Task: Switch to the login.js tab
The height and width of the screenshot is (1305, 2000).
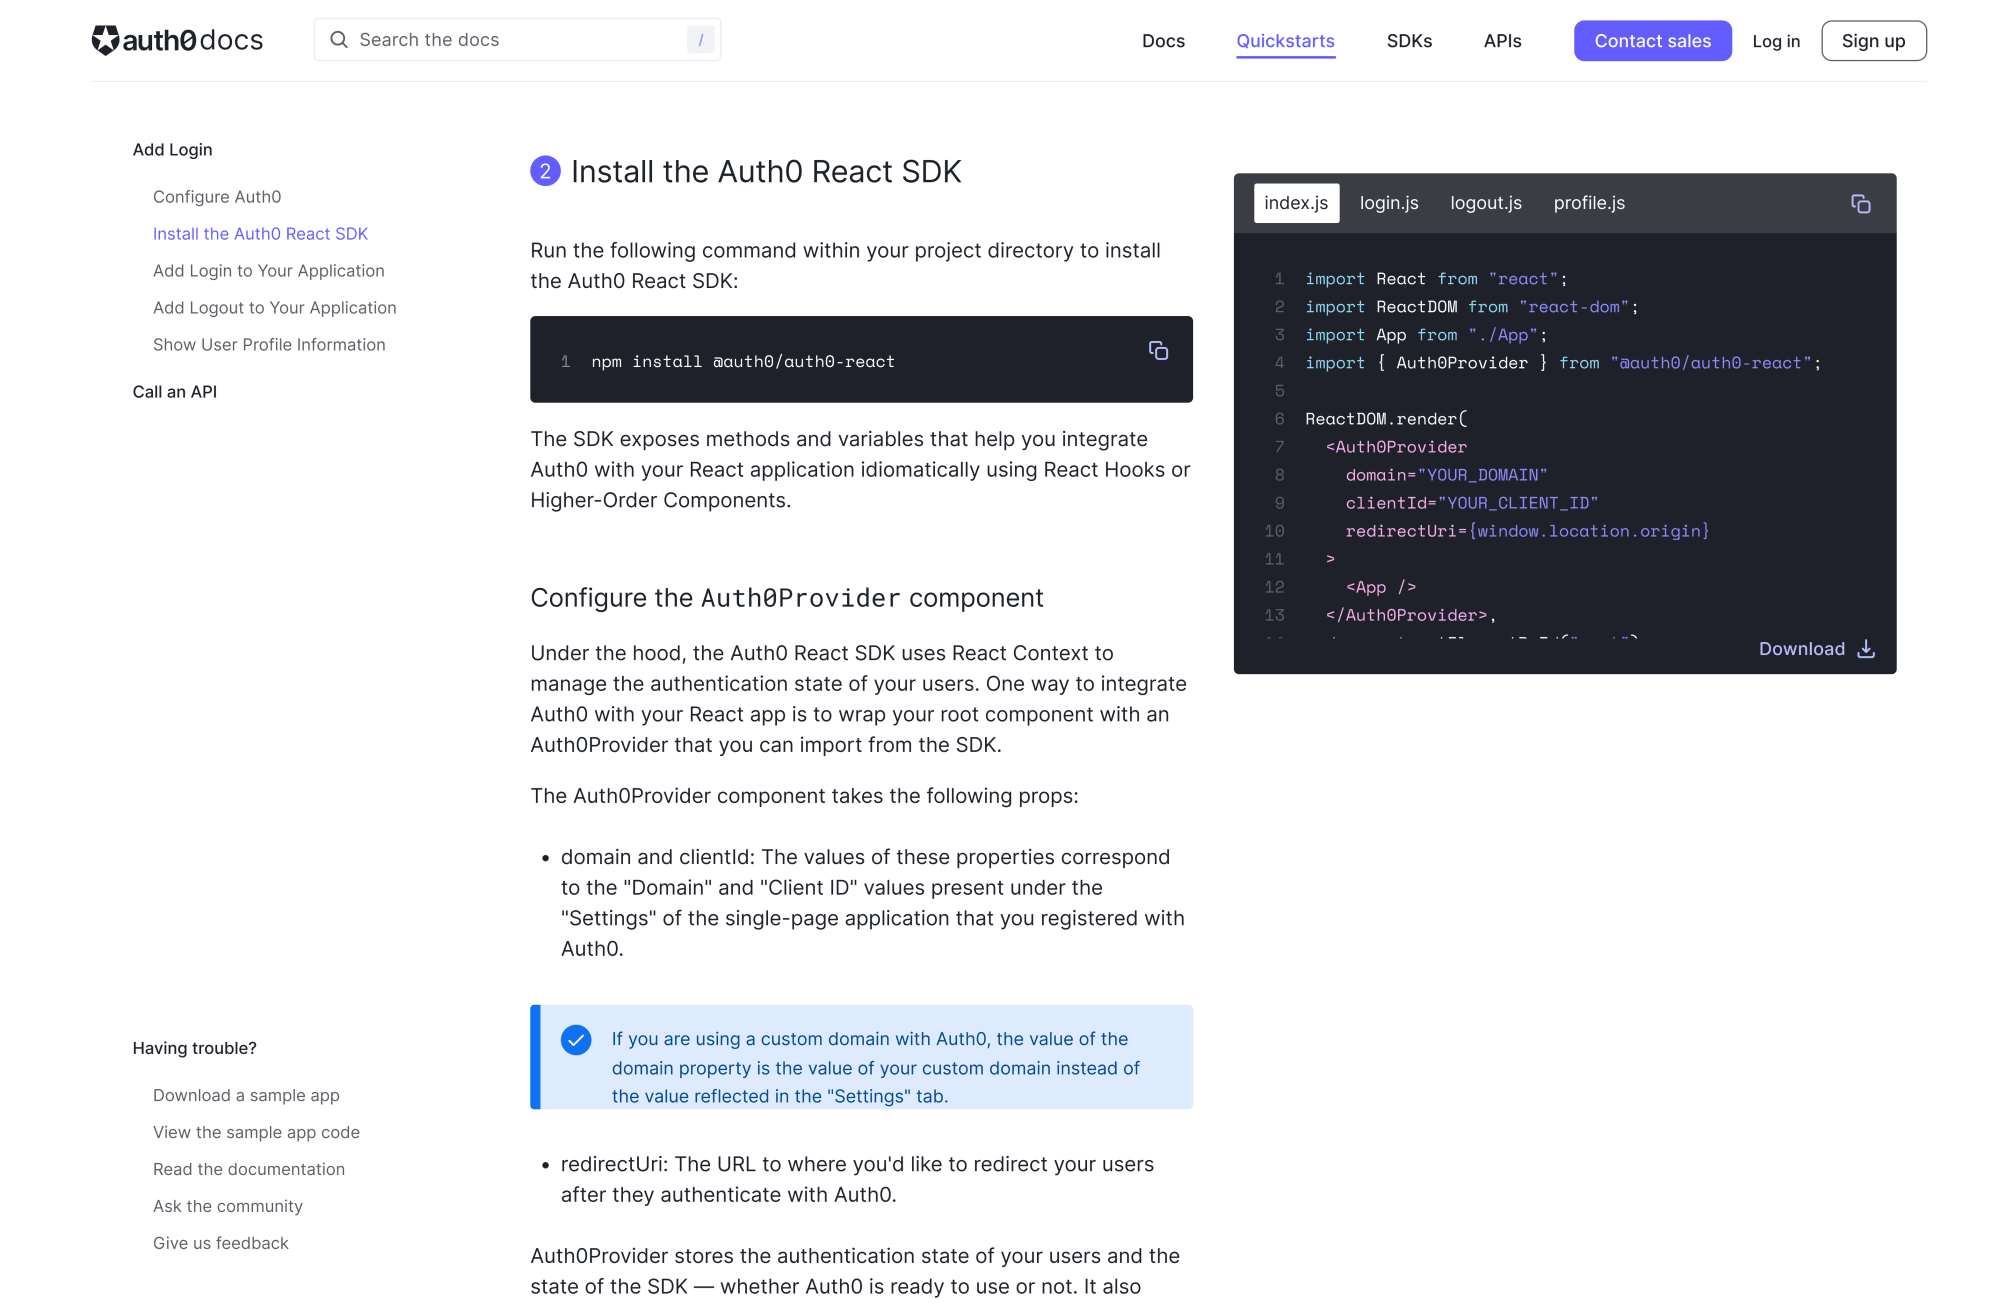Action: [1389, 203]
